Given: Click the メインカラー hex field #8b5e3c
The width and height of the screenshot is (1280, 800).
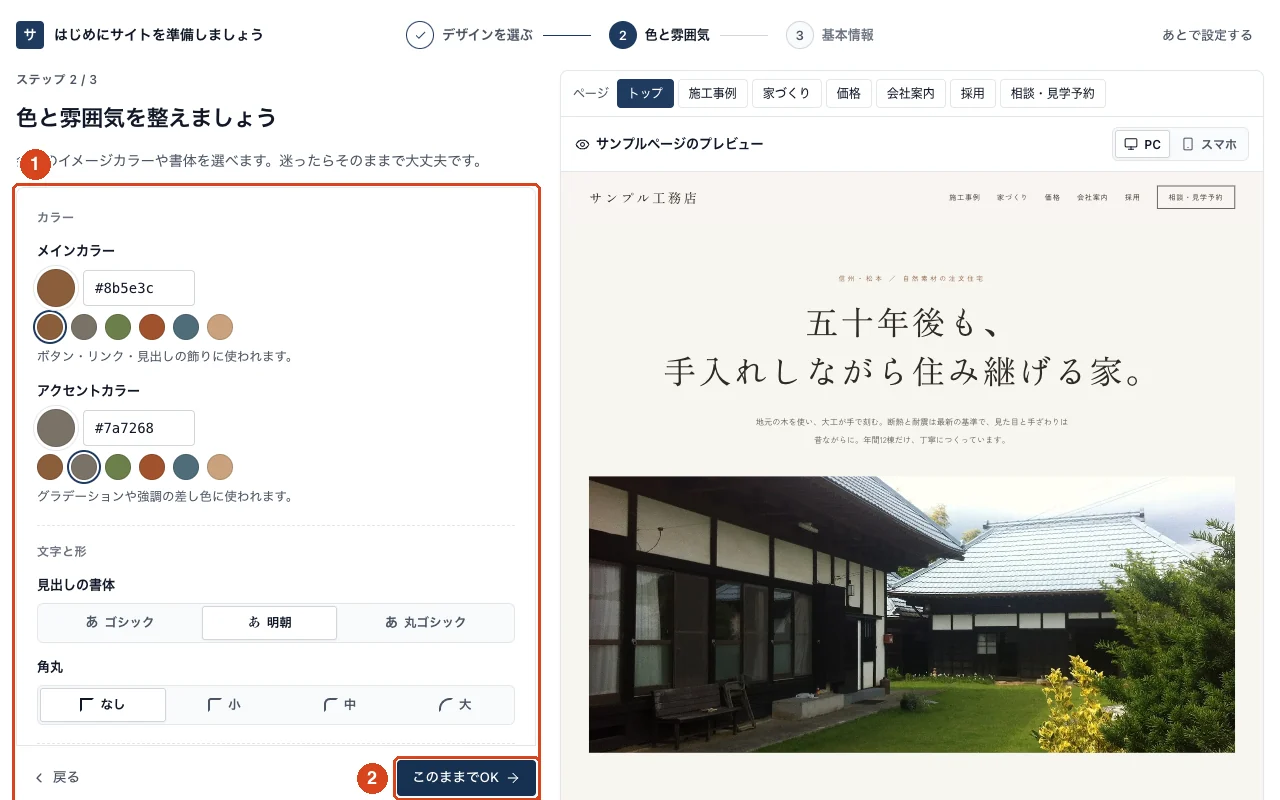Looking at the screenshot, I should tap(138, 288).
